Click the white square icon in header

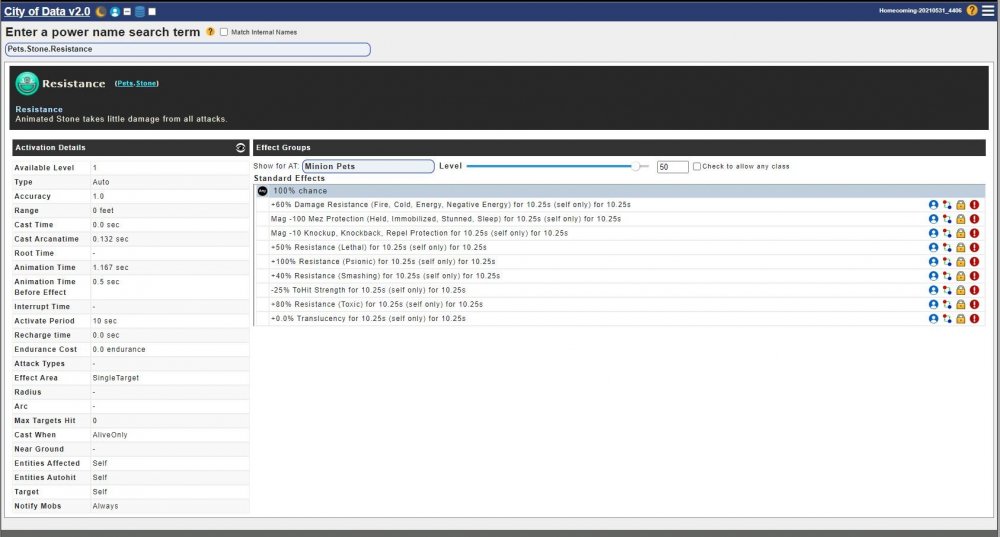pyautogui.click(x=151, y=11)
